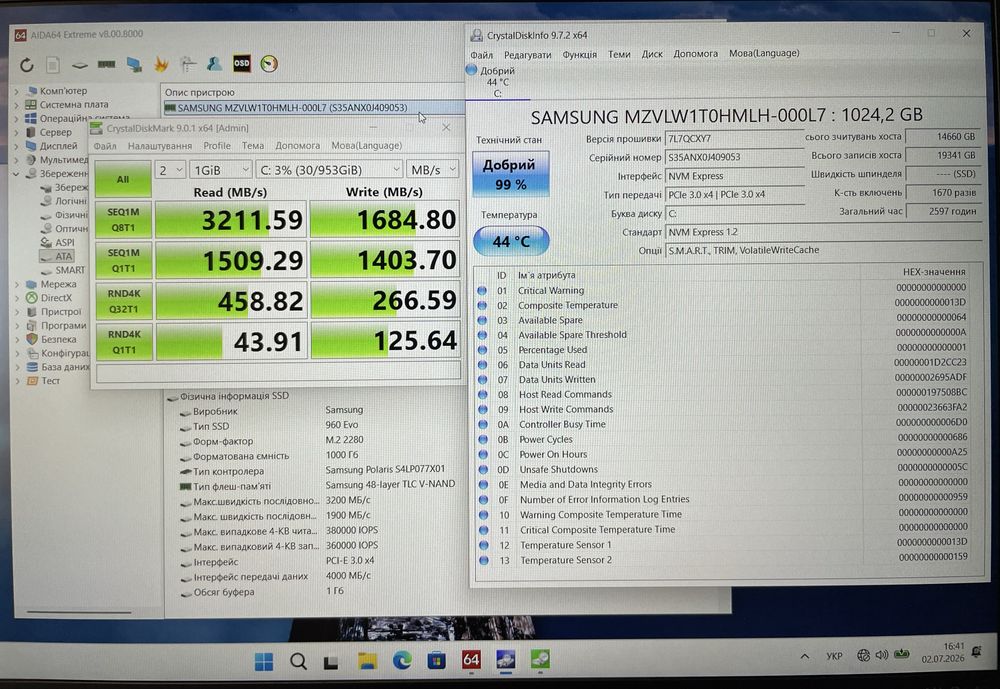
Task: Open the AIDA64 sensor gauge icon
Action: [x=269, y=63]
